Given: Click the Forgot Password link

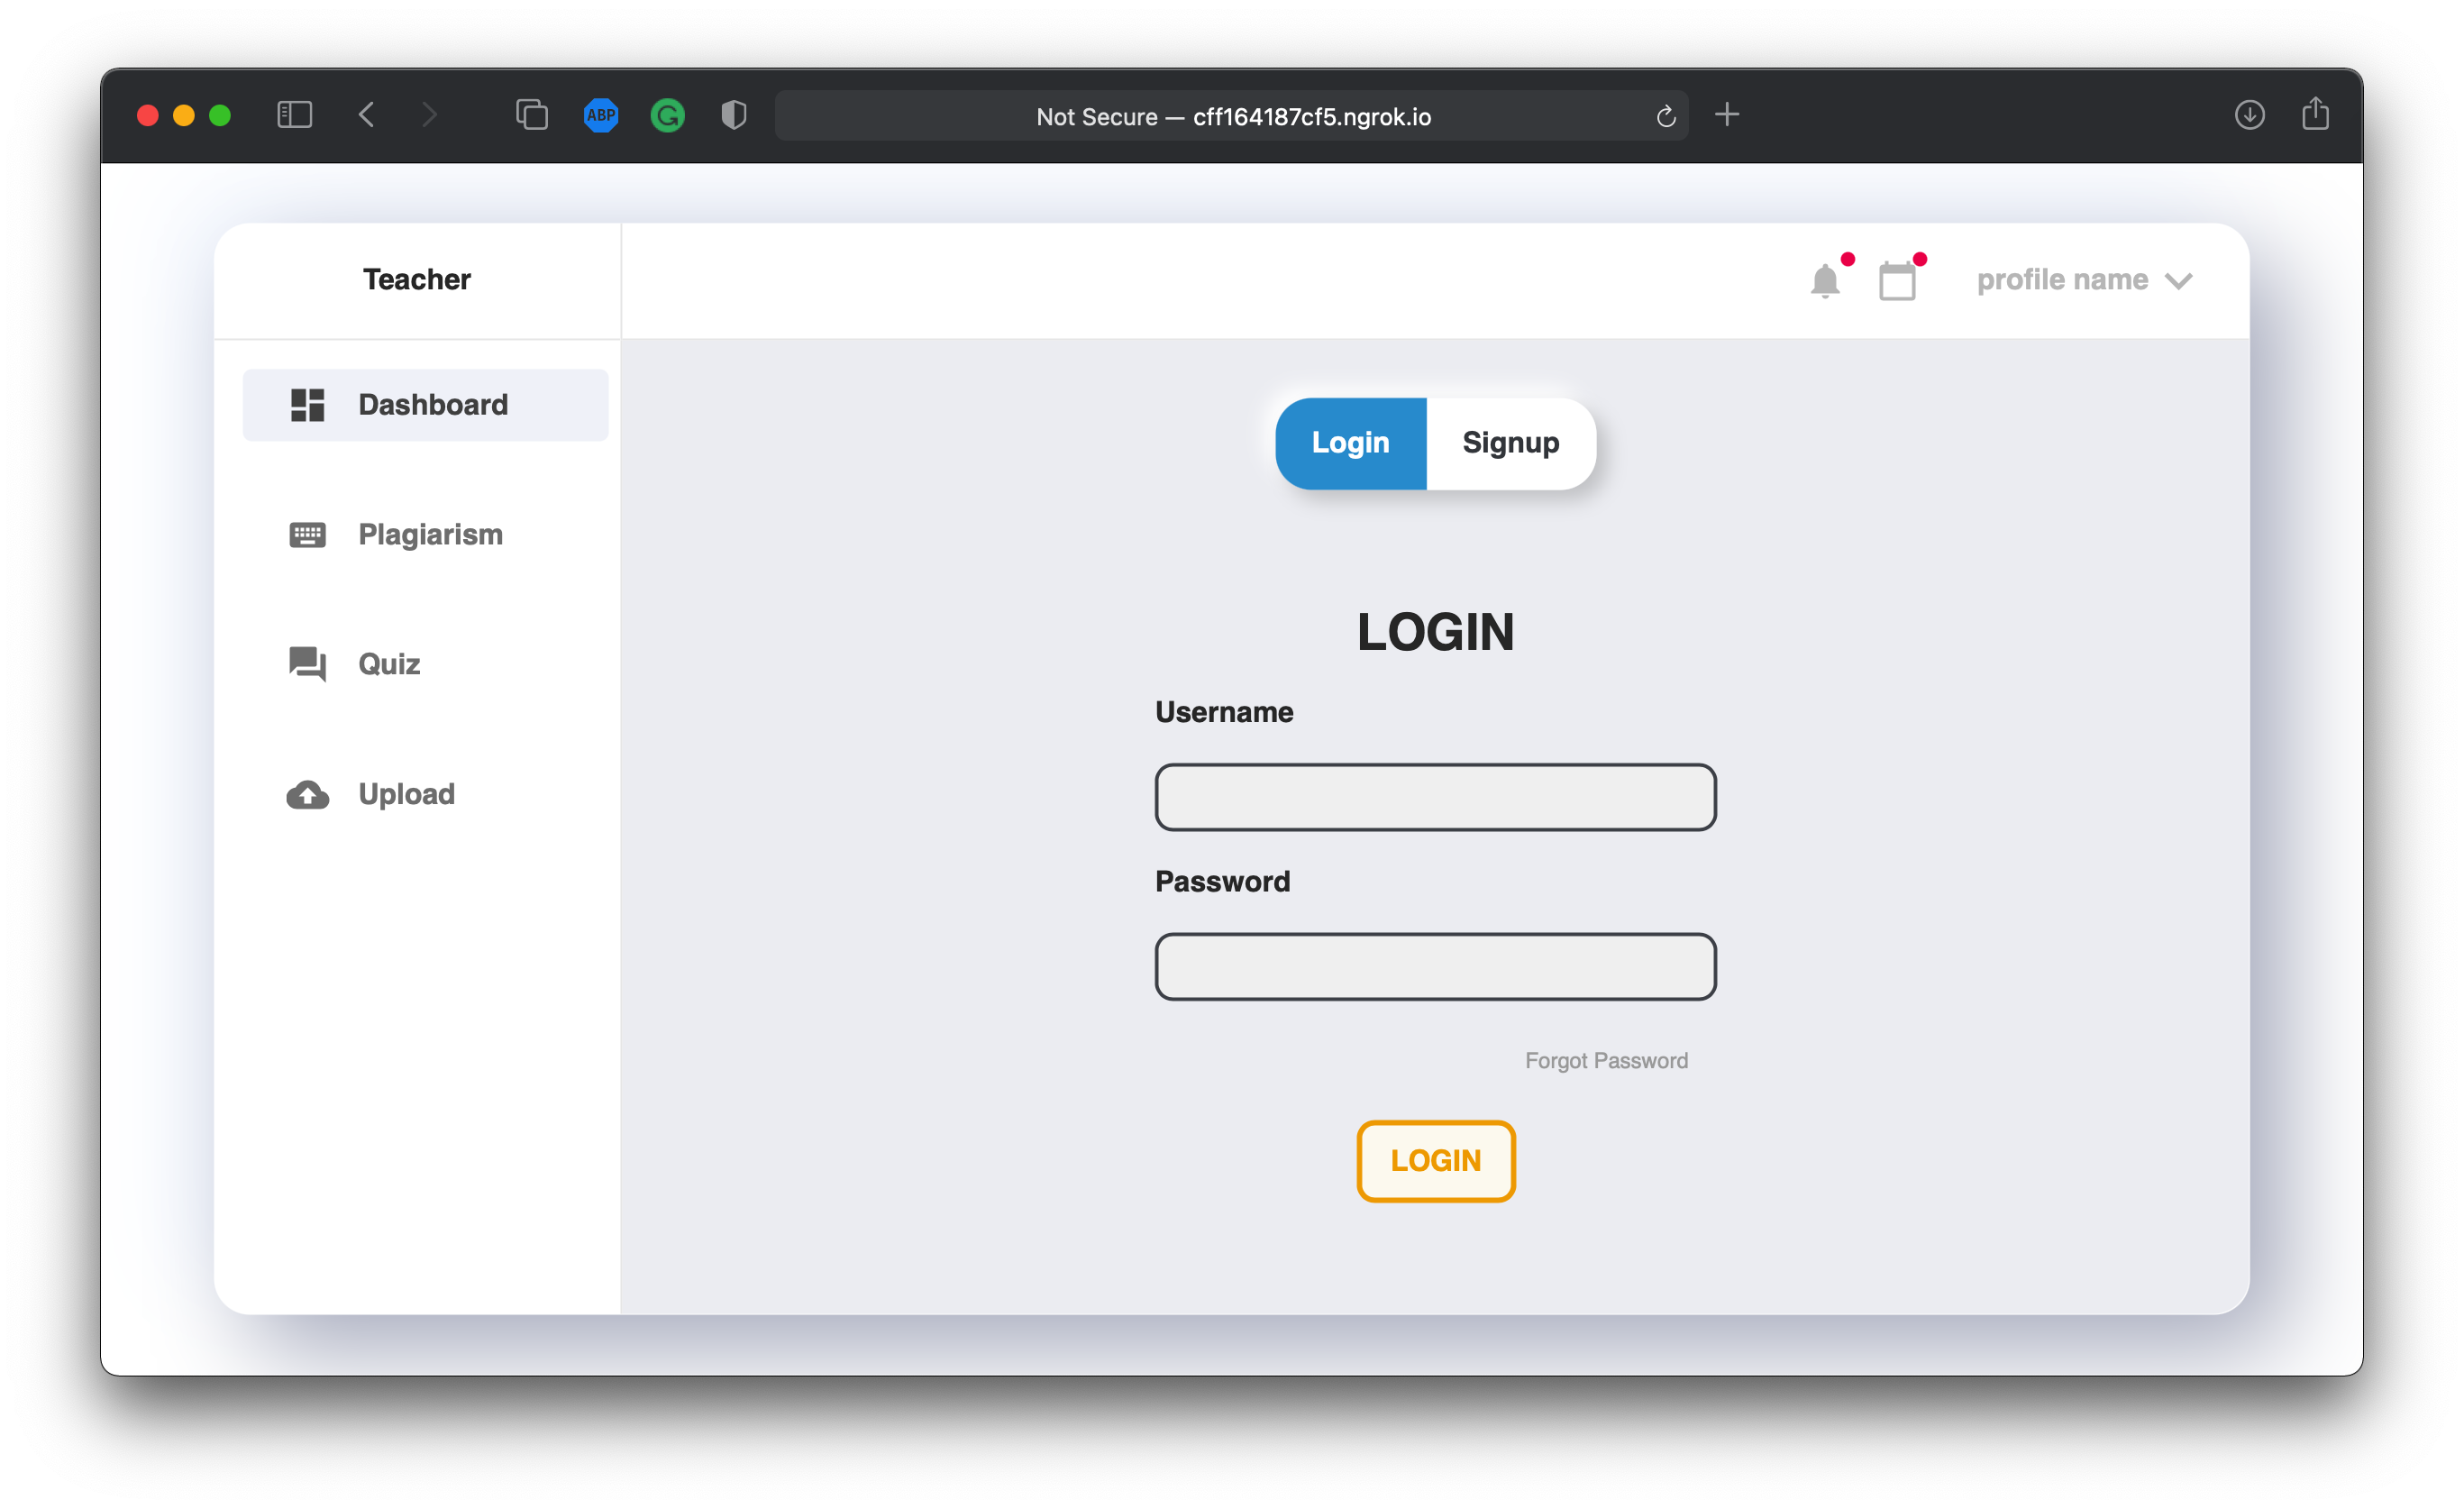Looking at the screenshot, I should click(1606, 1060).
